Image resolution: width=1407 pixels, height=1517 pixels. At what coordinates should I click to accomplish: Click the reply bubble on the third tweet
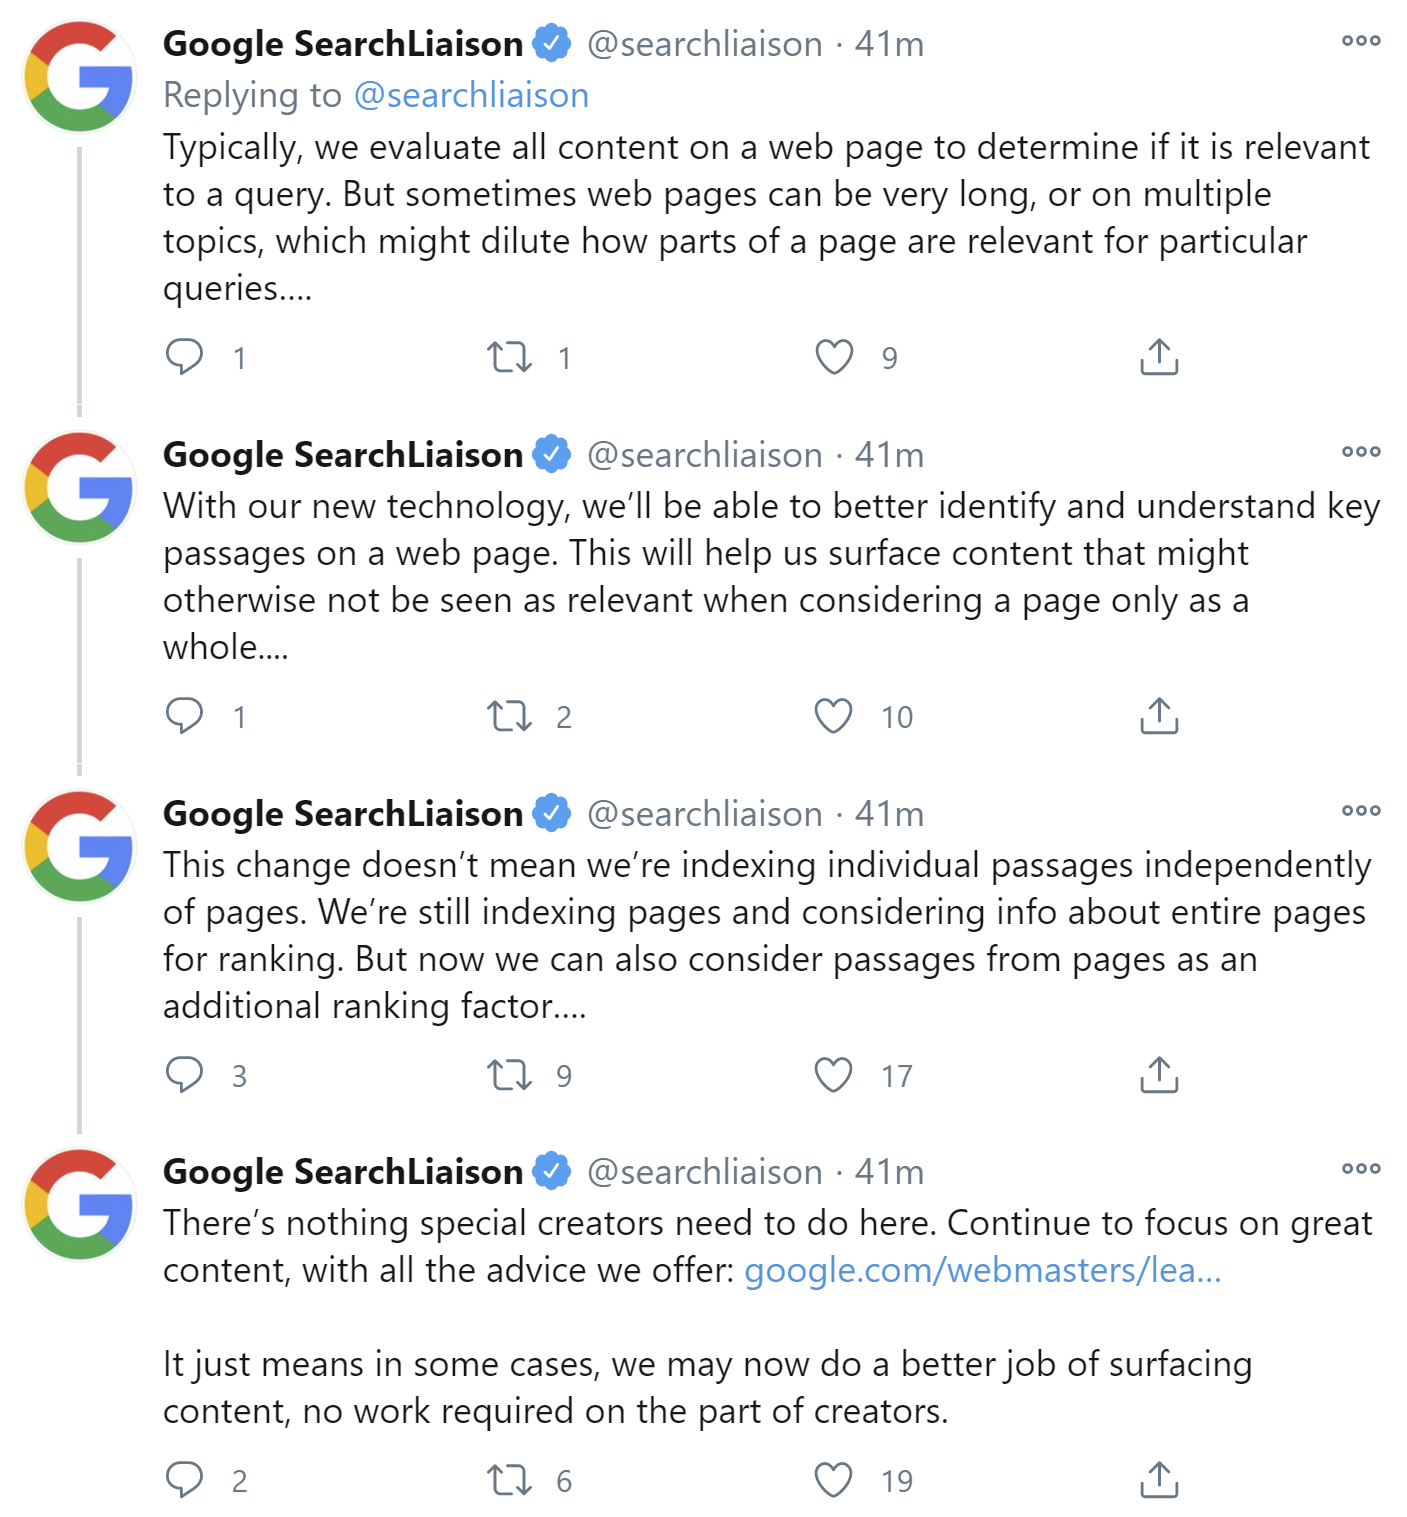[x=186, y=1075]
